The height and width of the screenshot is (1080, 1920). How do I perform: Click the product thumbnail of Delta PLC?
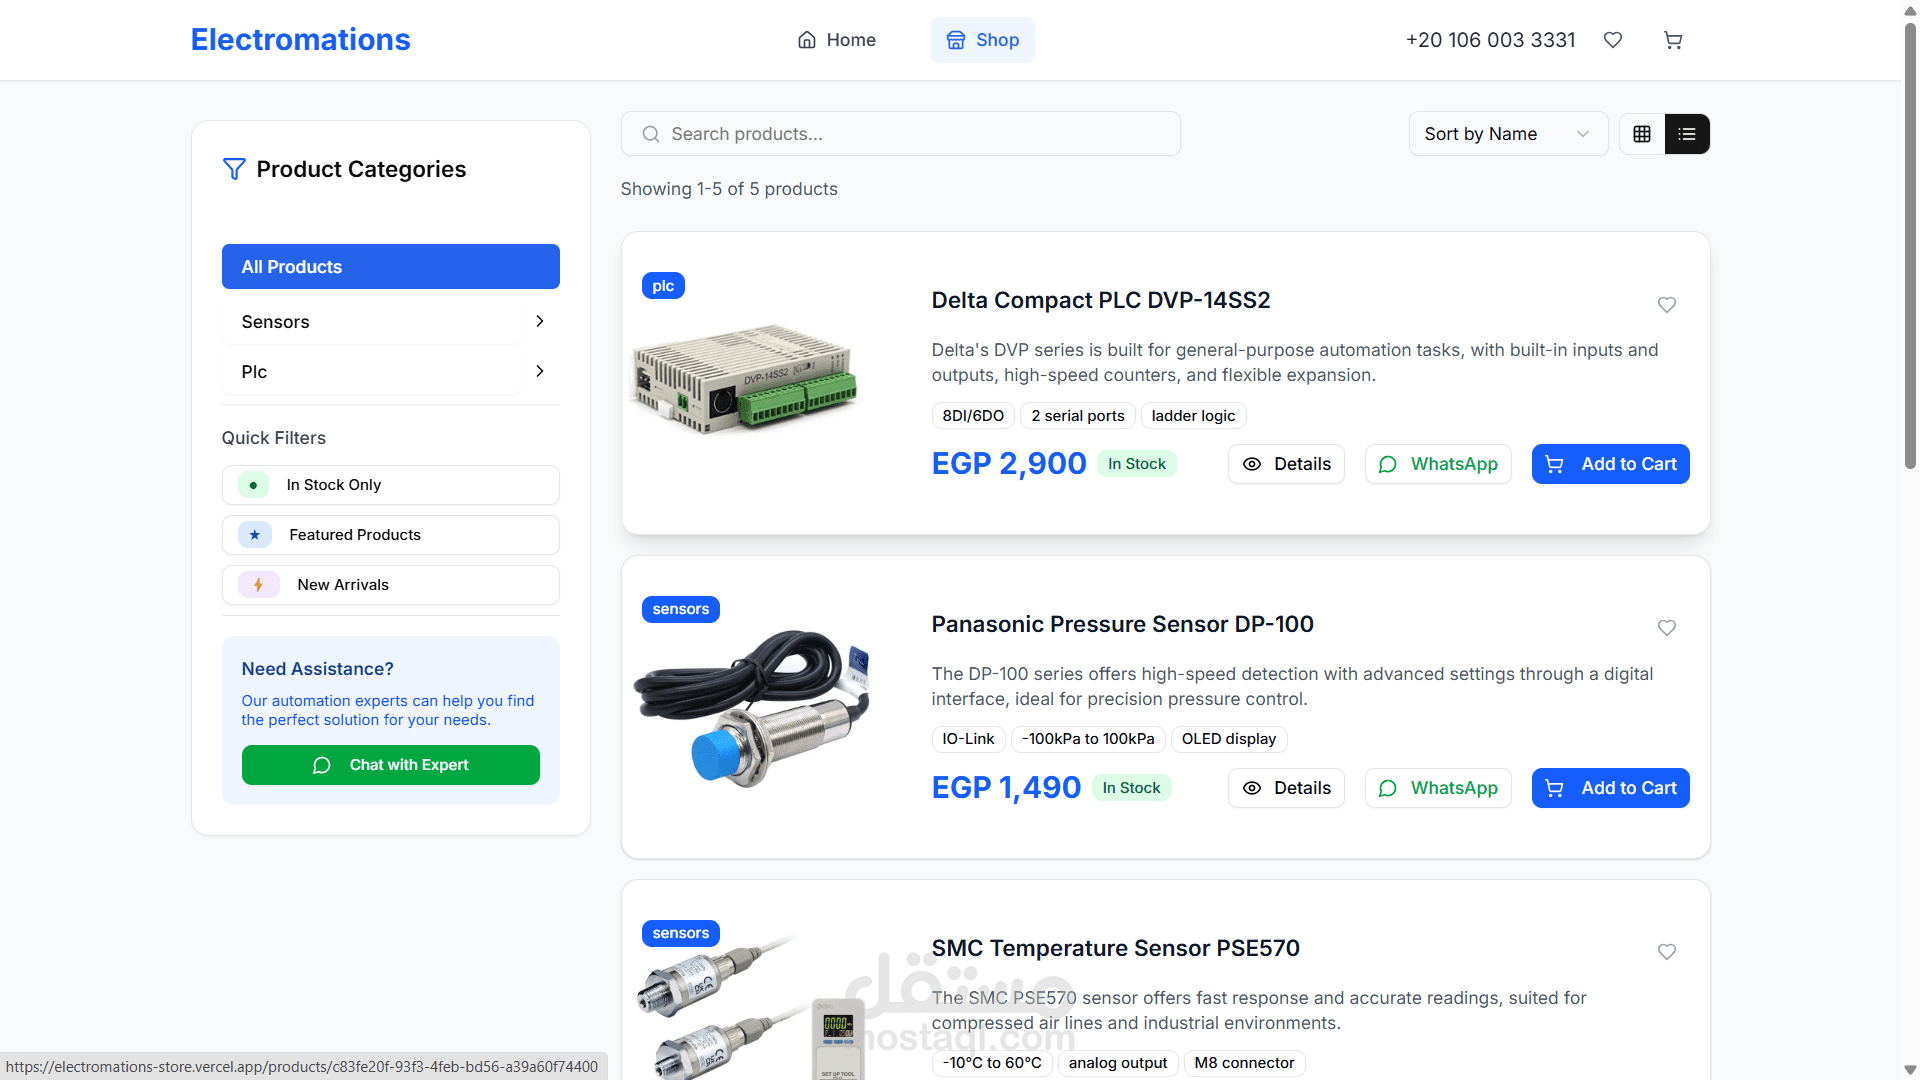point(745,380)
